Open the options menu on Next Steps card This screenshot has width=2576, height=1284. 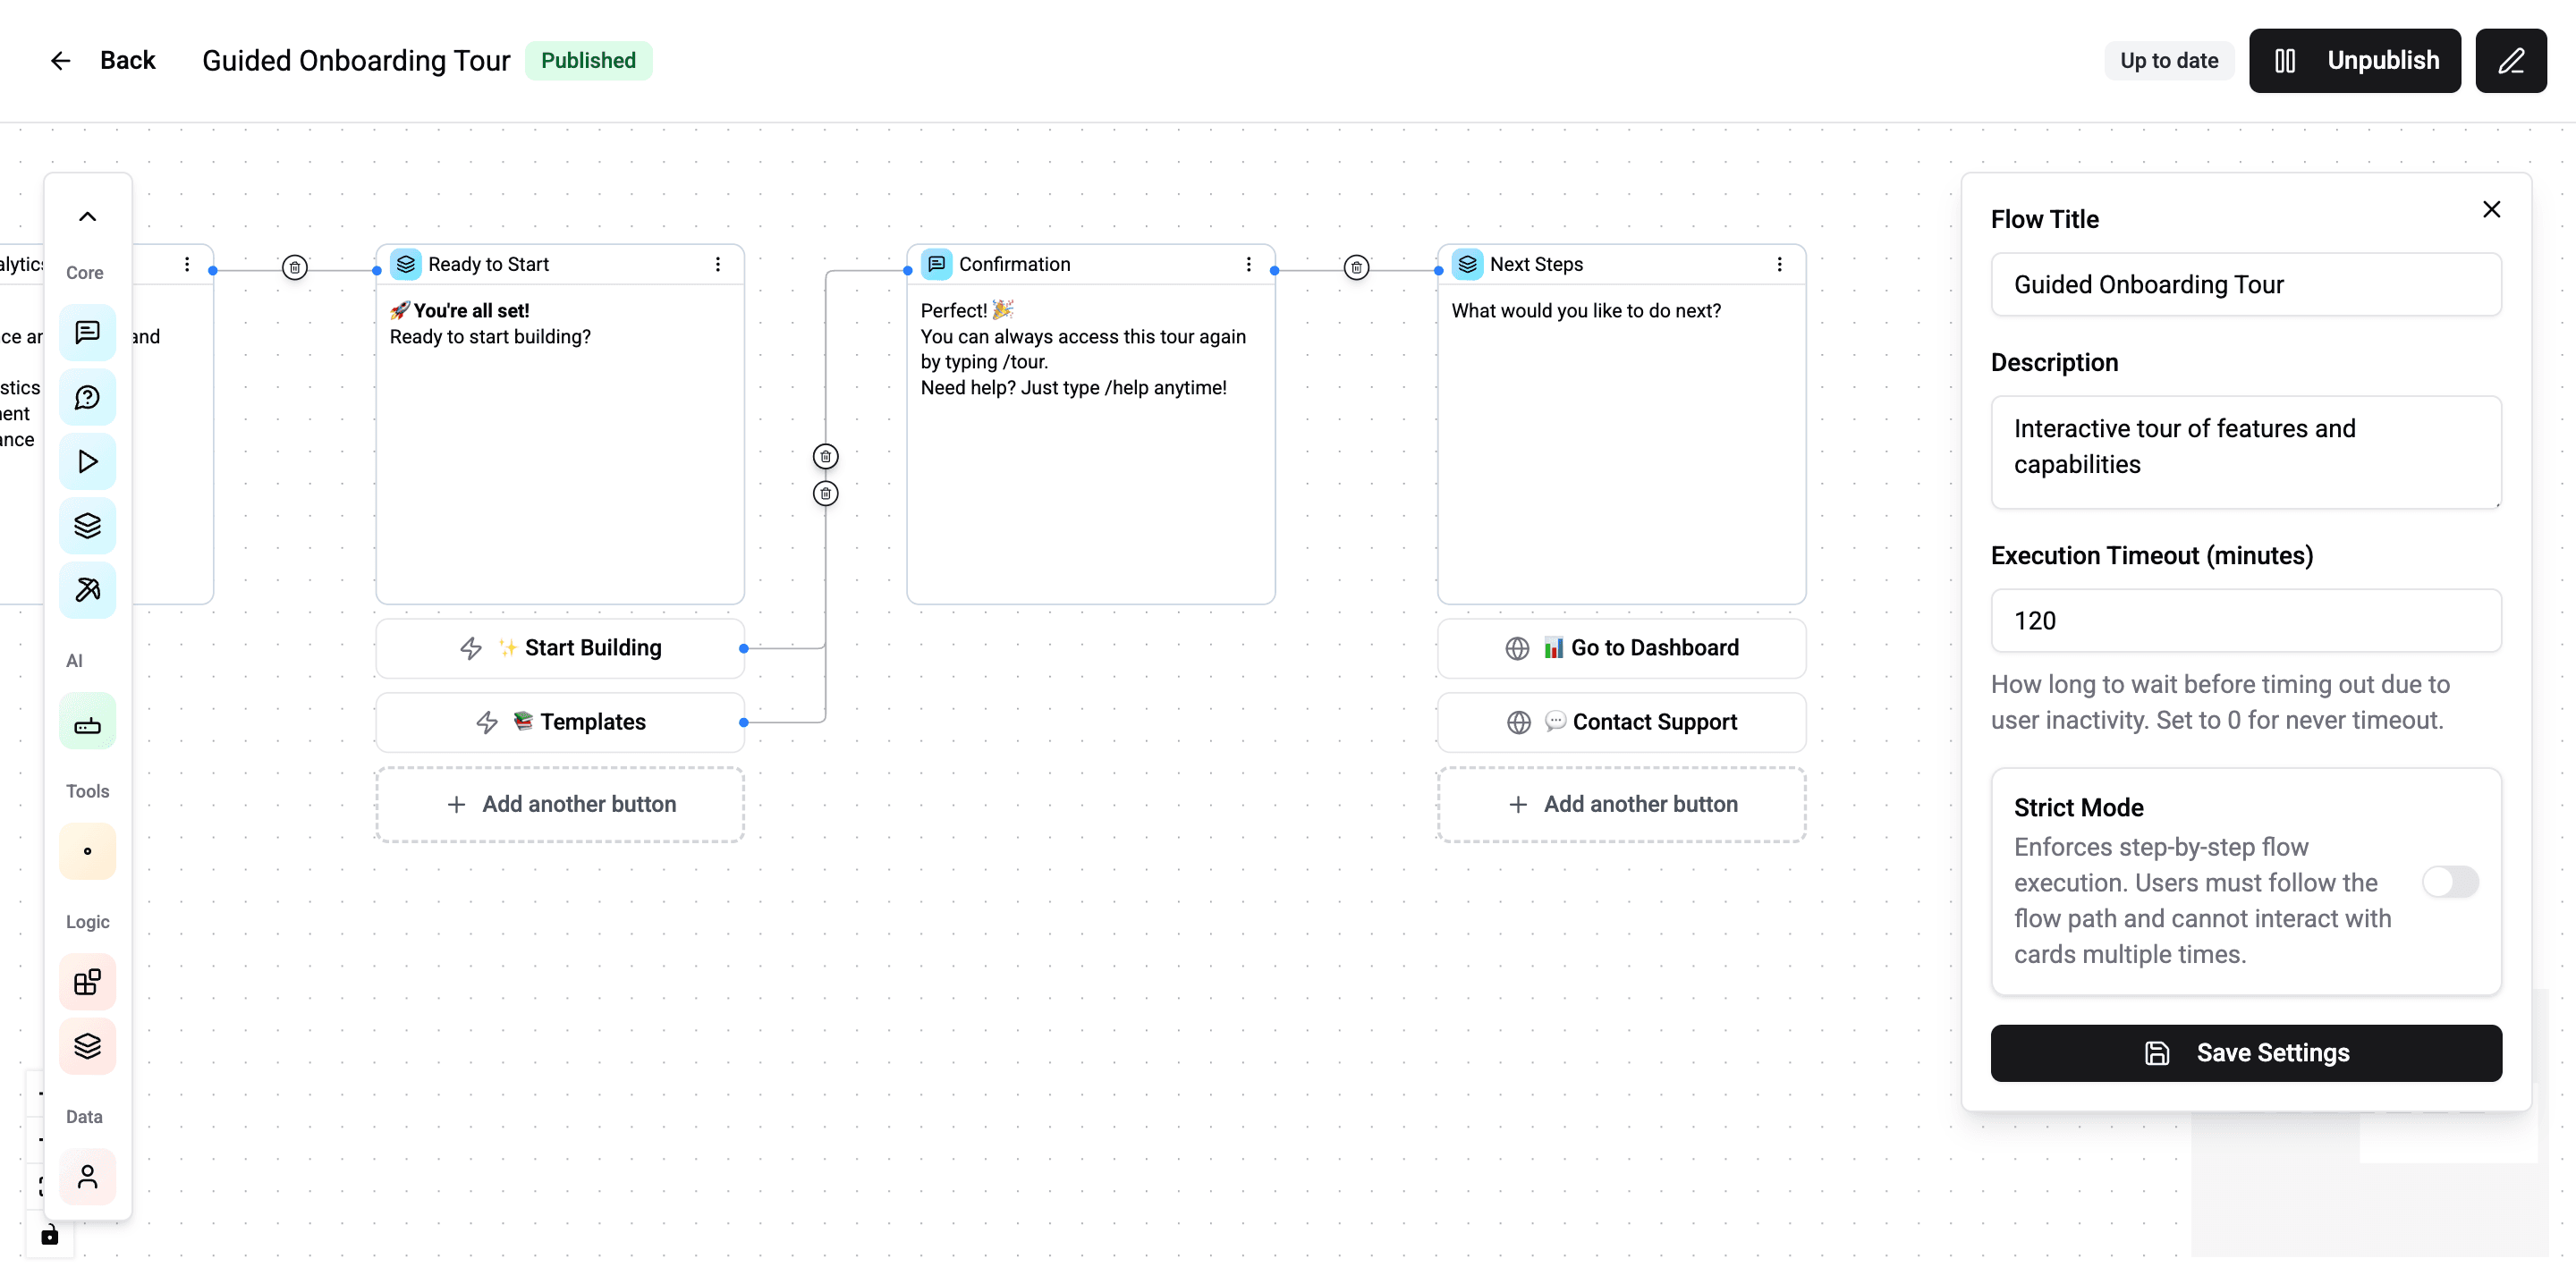(1779, 264)
